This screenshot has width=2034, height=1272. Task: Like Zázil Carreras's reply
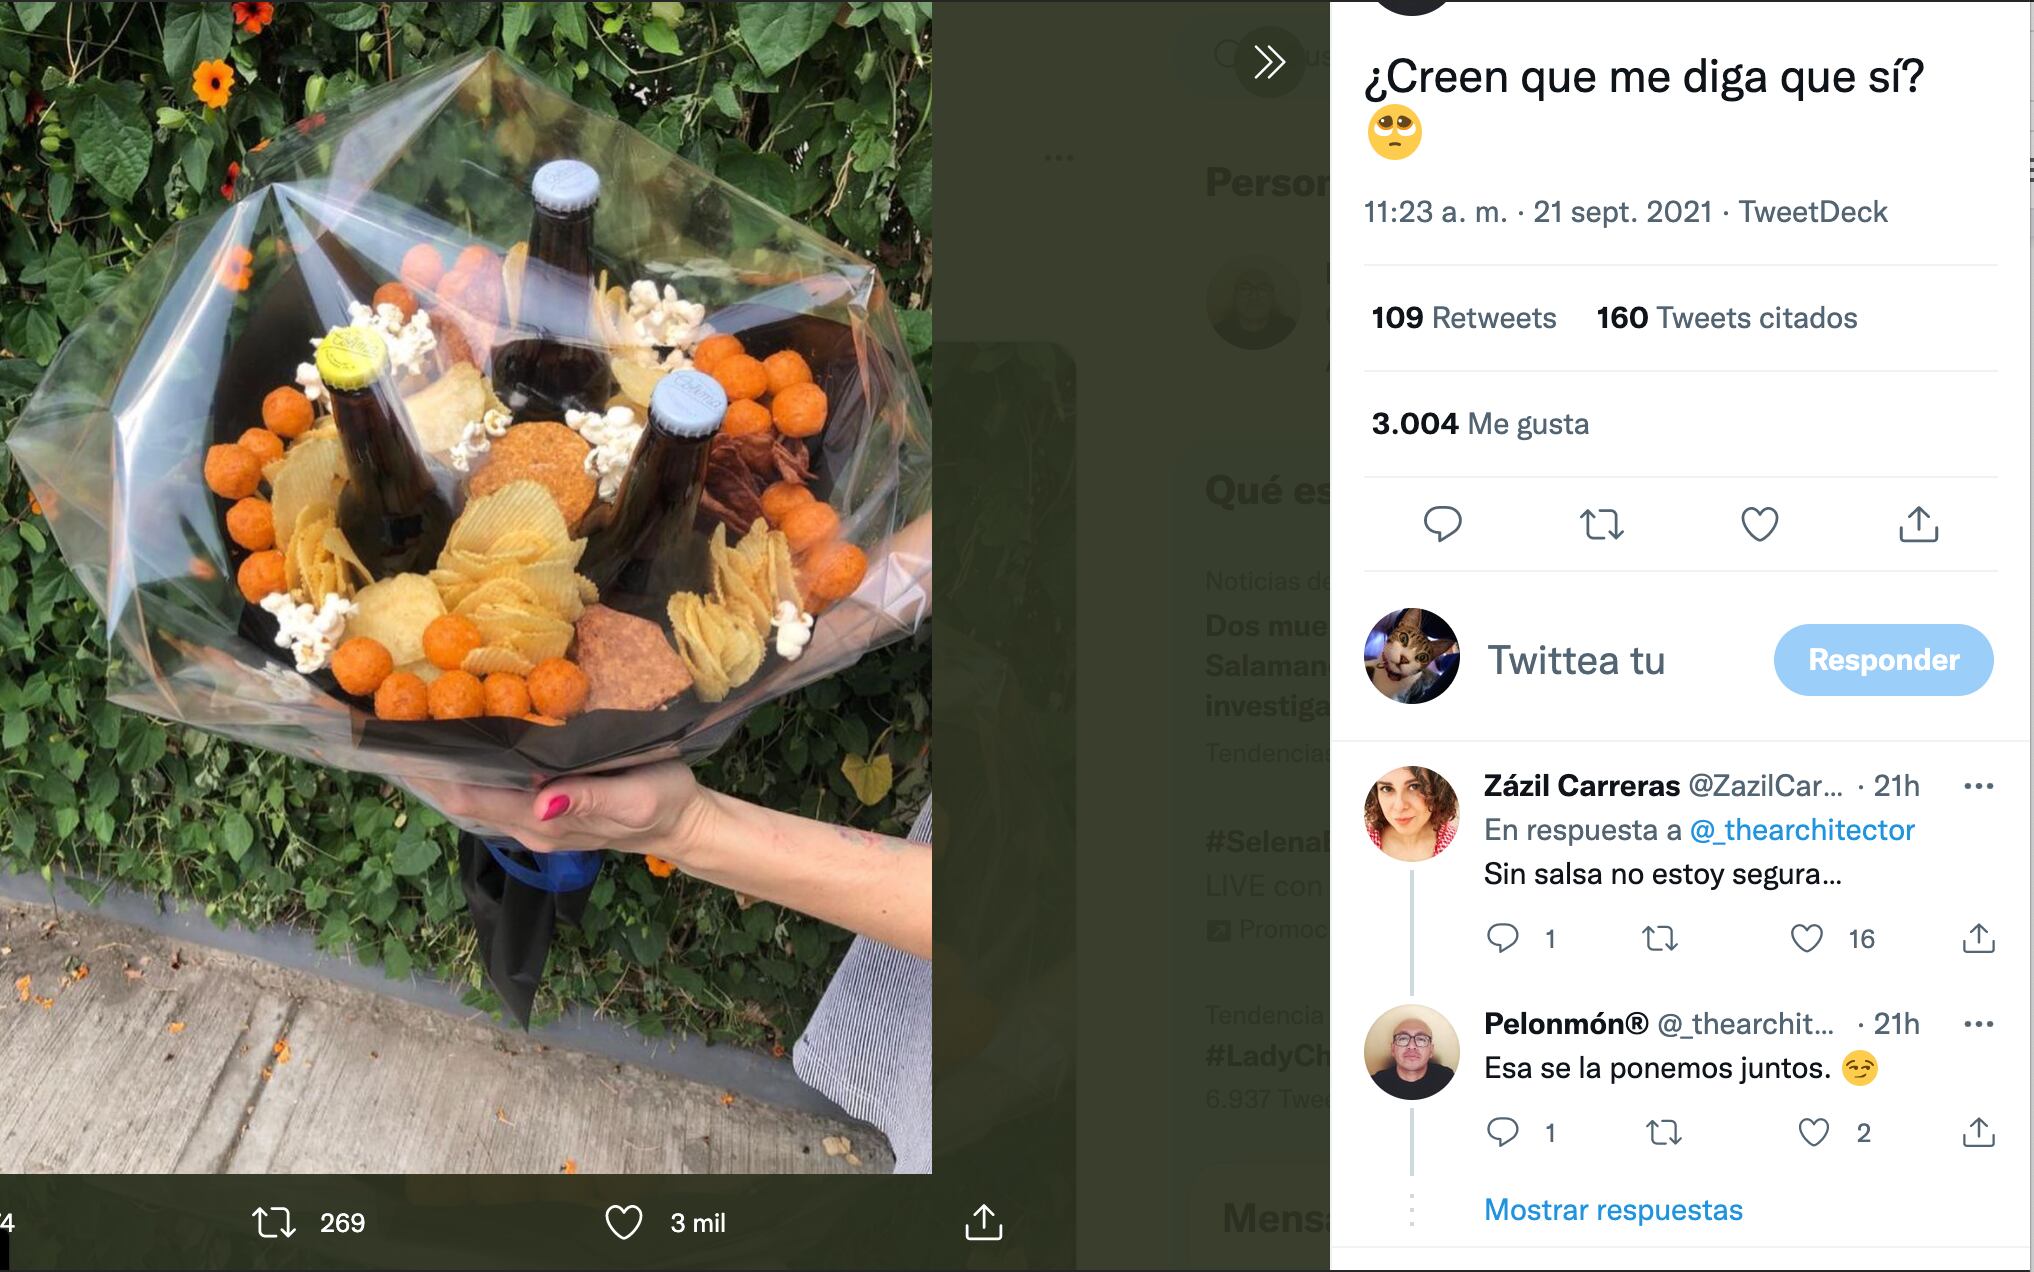point(1806,938)
